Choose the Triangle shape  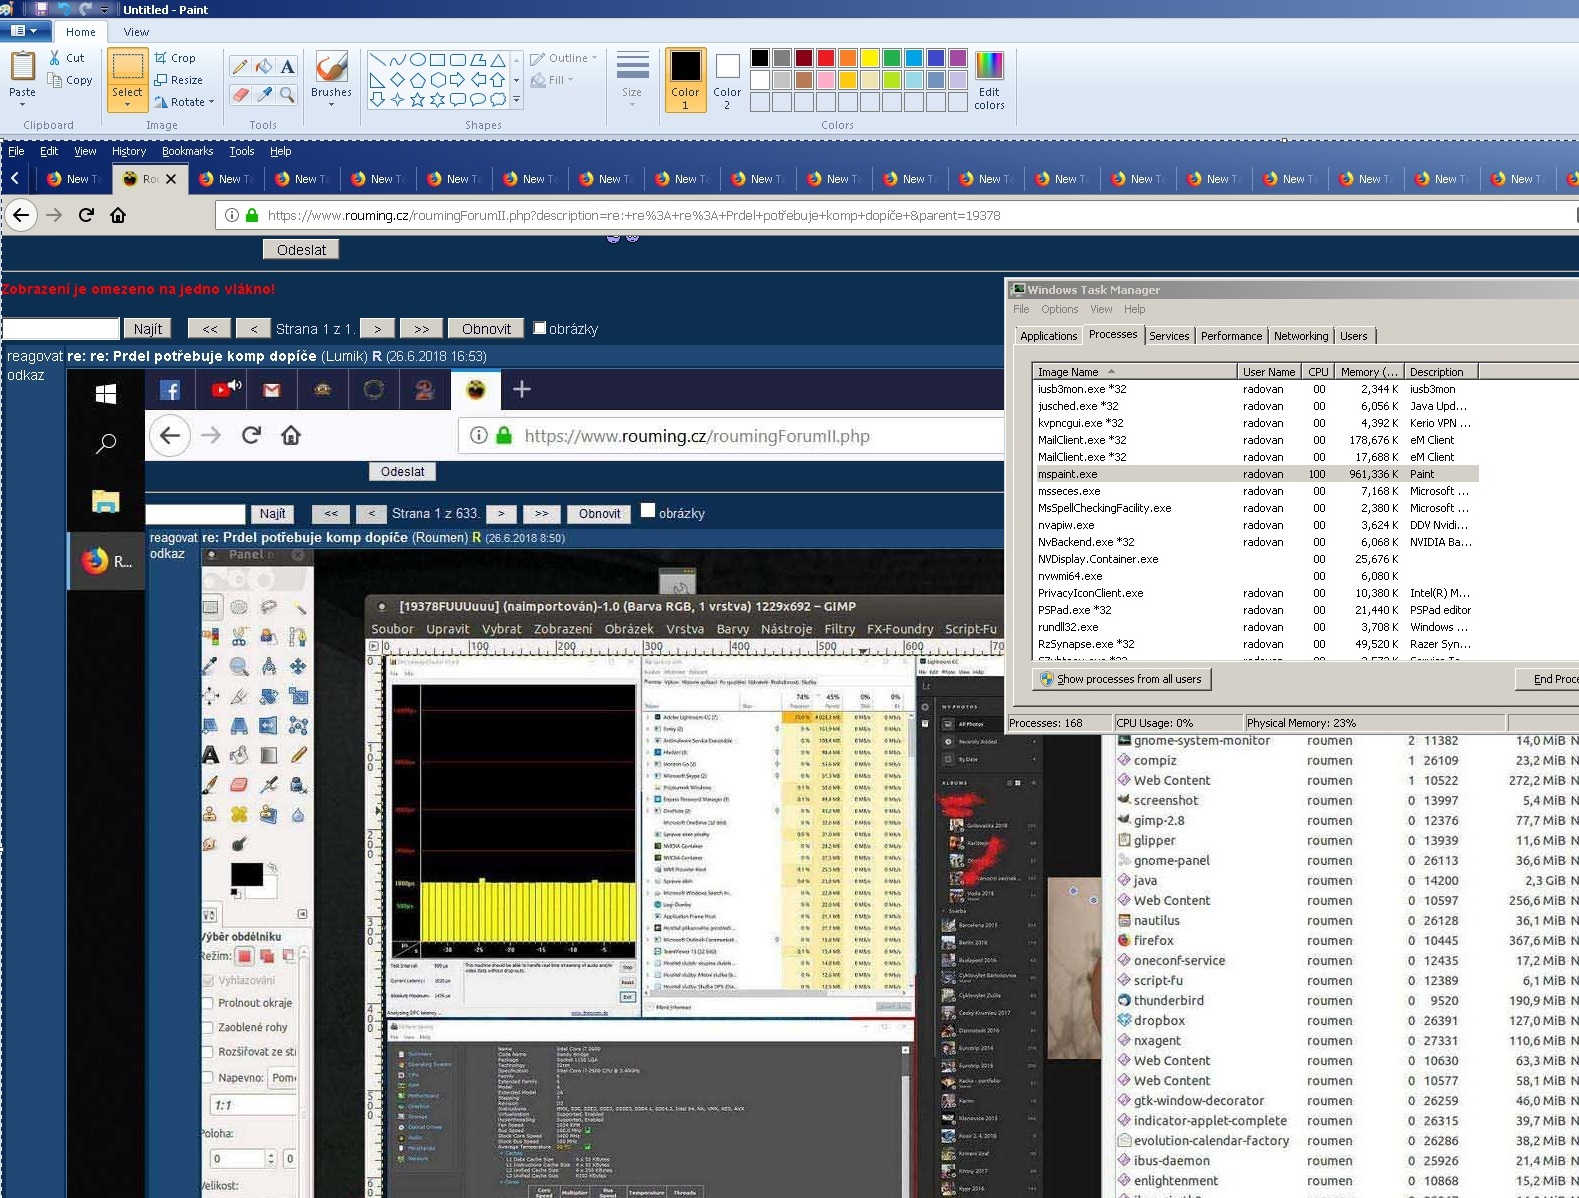pyautogui.click(x=498, y=60)
